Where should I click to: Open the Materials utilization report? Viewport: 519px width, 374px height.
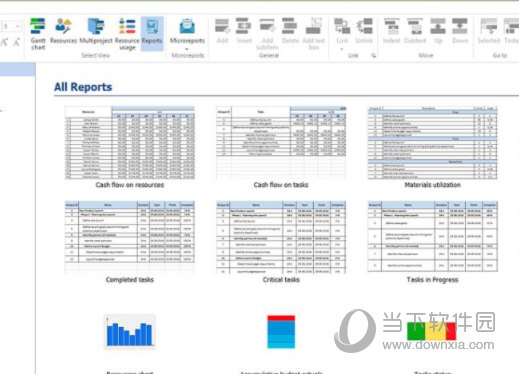point(433,143)
